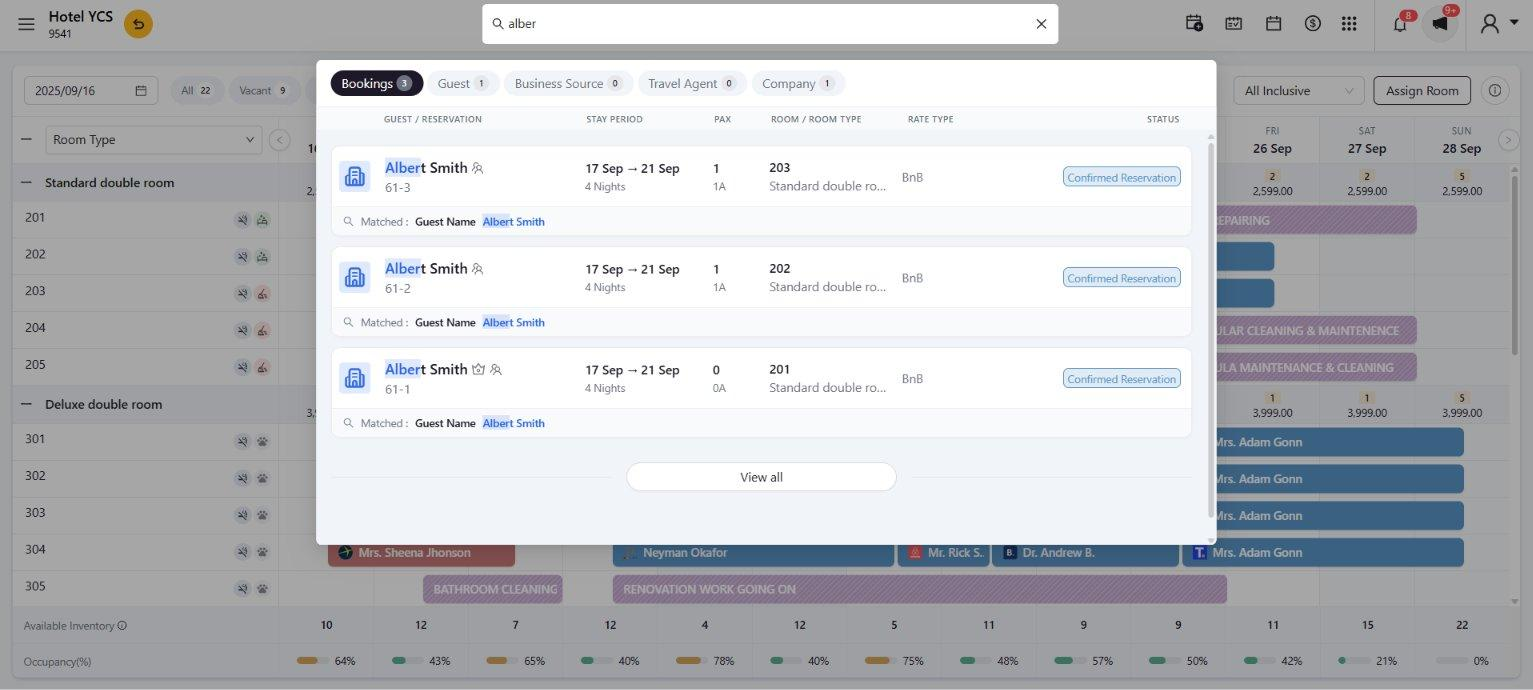The image size is (1533, 690).
Task: Click red dirty-status icon for room 203
Action: (262, 293)
